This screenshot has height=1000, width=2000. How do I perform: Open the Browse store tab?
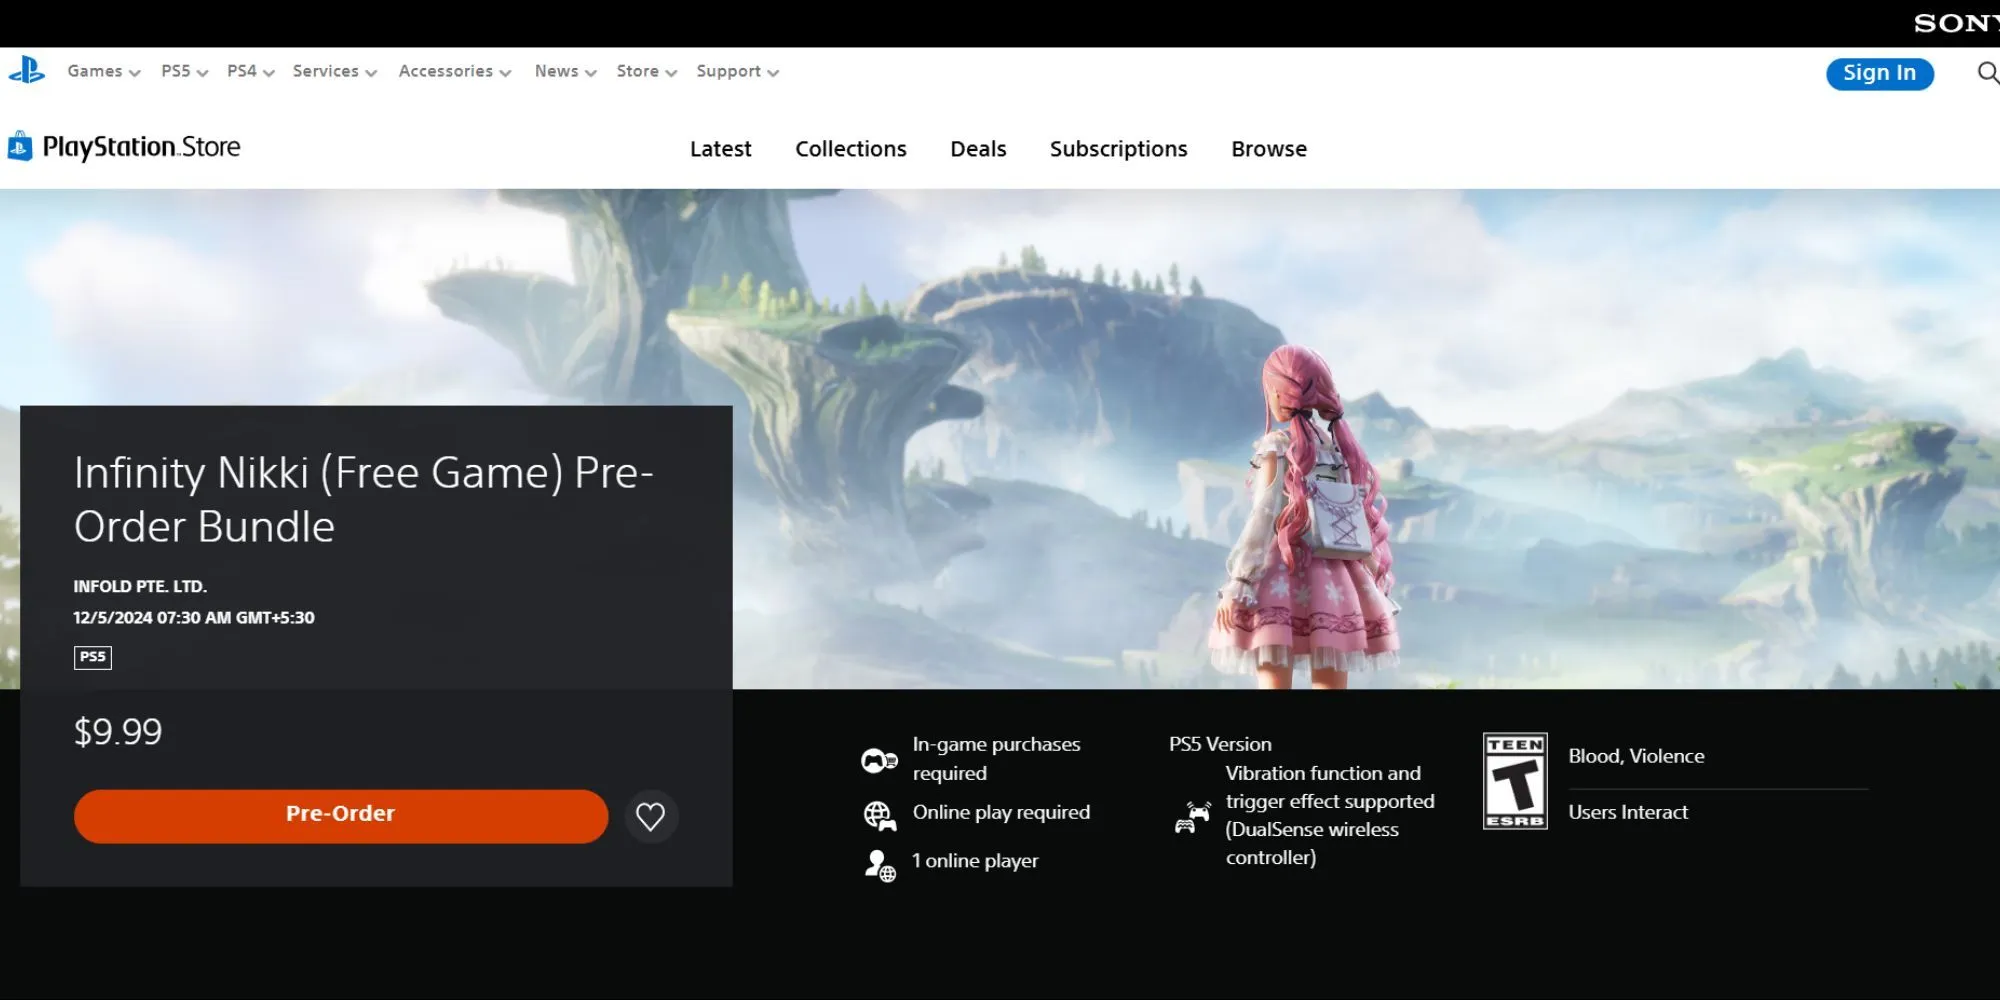pyautogui.click(x=1269, y=149)
